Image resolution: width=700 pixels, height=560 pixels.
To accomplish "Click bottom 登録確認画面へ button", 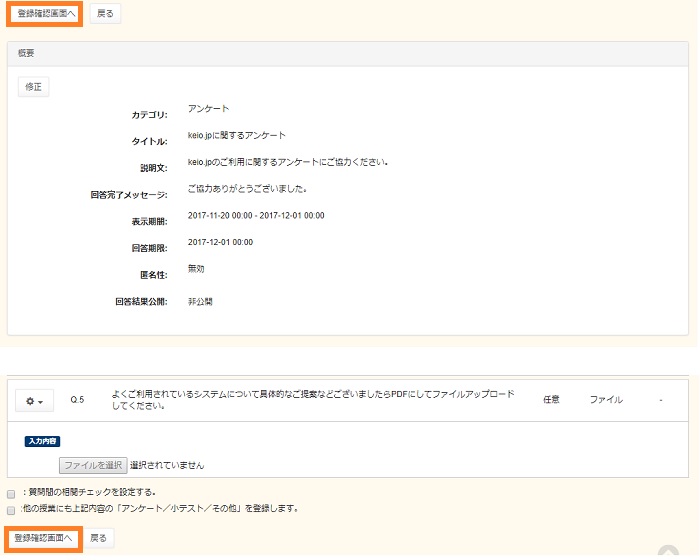I will point(44,538).
